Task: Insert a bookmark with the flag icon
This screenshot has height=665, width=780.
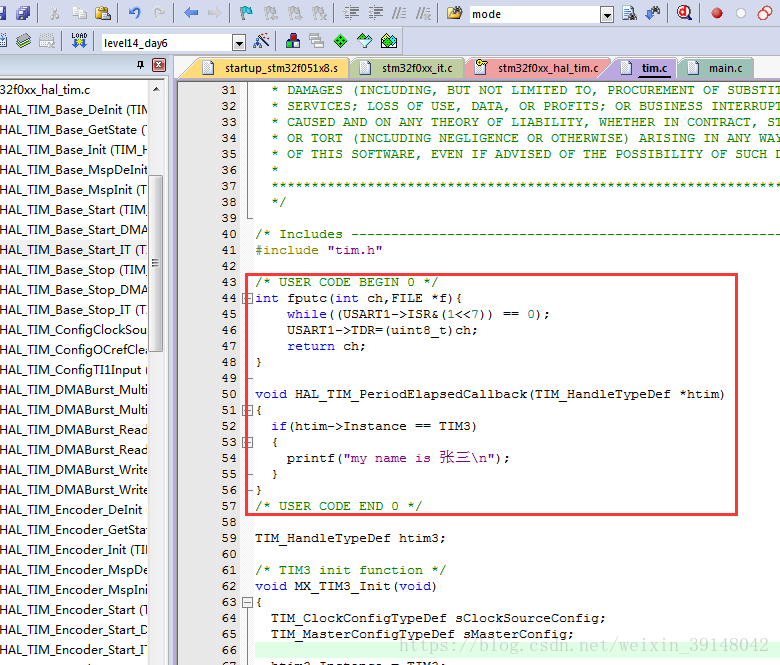Action: pos(246,13)
